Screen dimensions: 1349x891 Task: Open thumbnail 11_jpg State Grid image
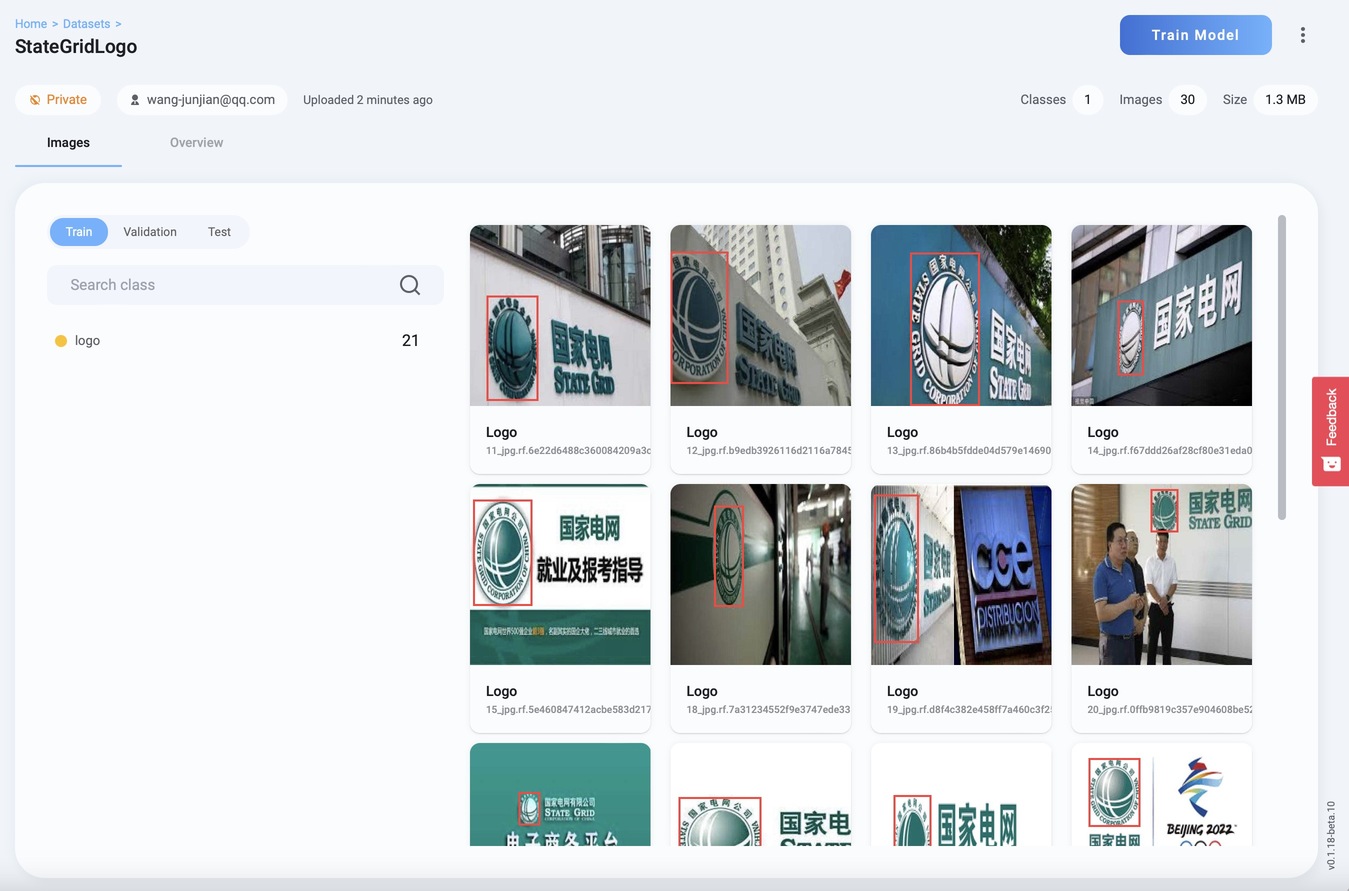(560, 315)
